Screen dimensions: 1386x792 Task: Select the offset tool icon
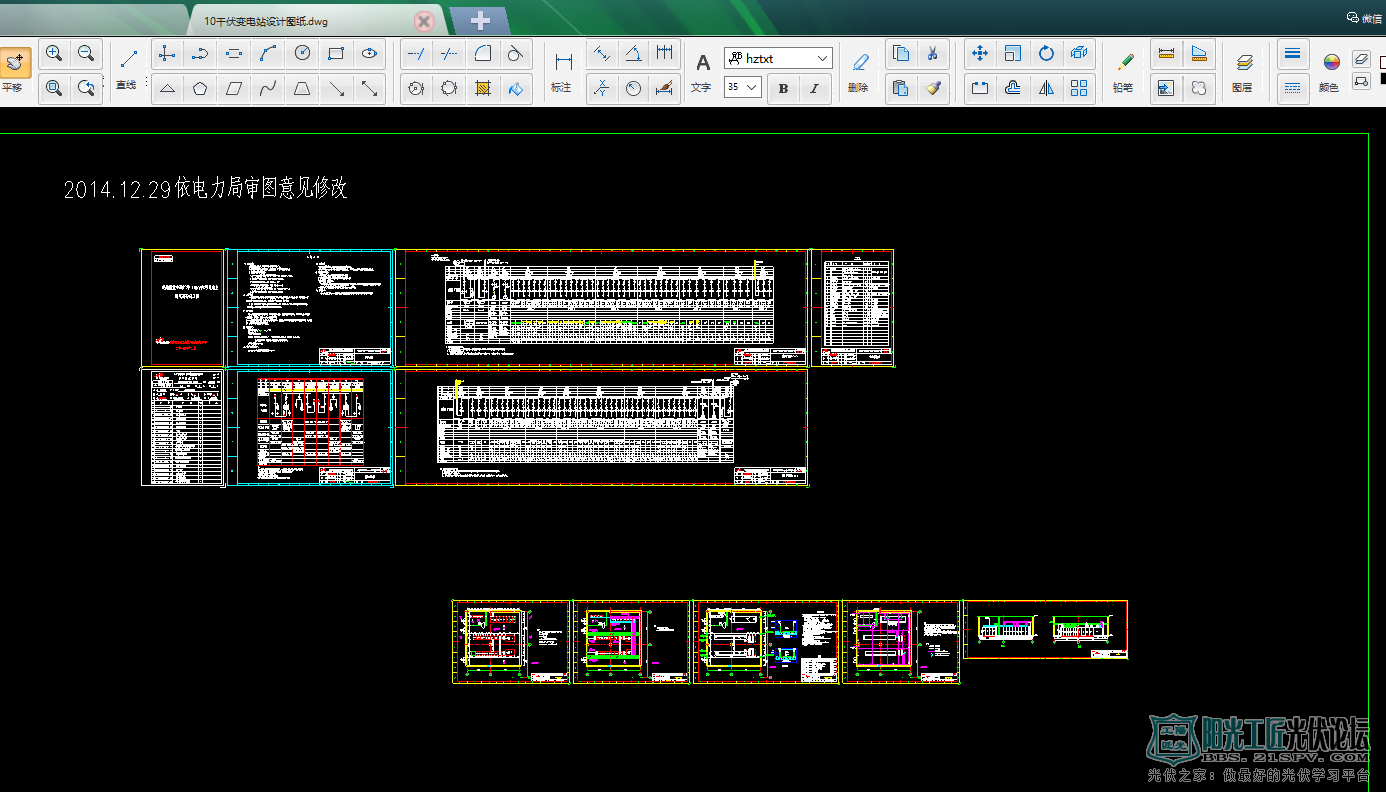pos(1013,88)
